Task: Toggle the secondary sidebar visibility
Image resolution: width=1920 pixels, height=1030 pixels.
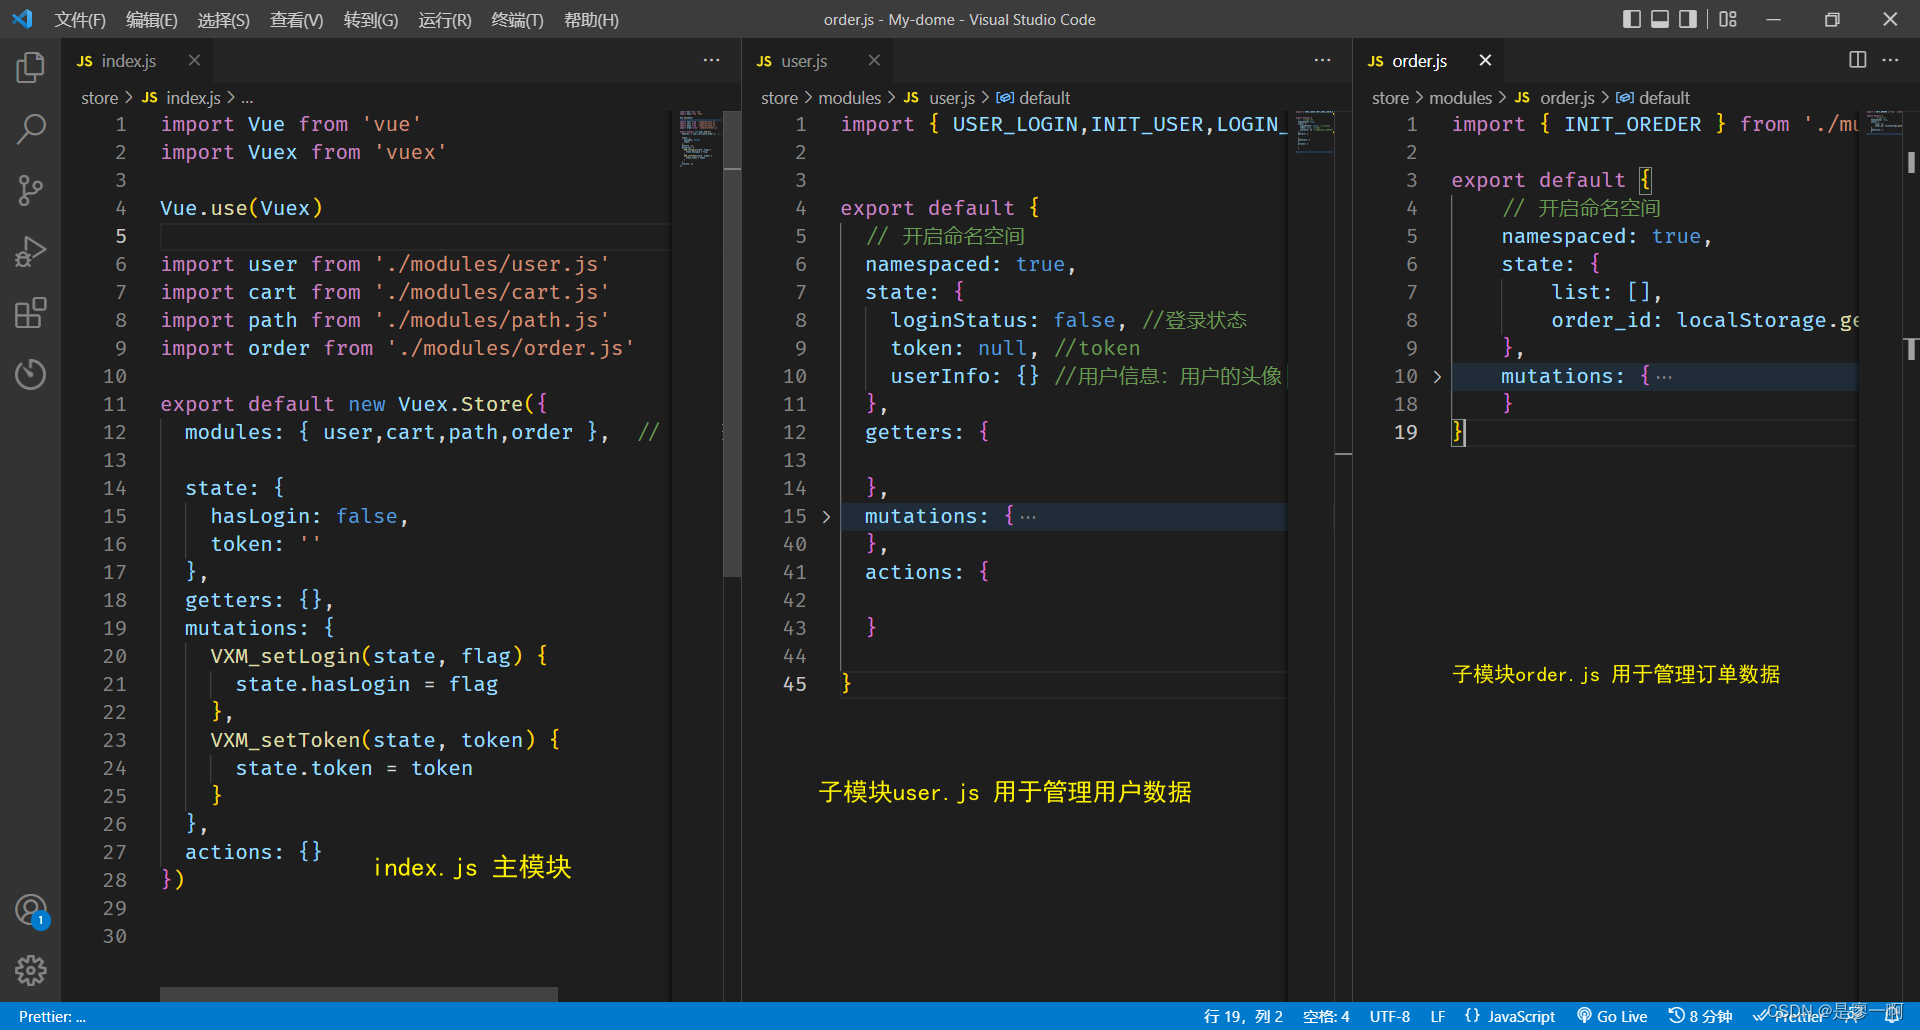Action: (1687, 19)
